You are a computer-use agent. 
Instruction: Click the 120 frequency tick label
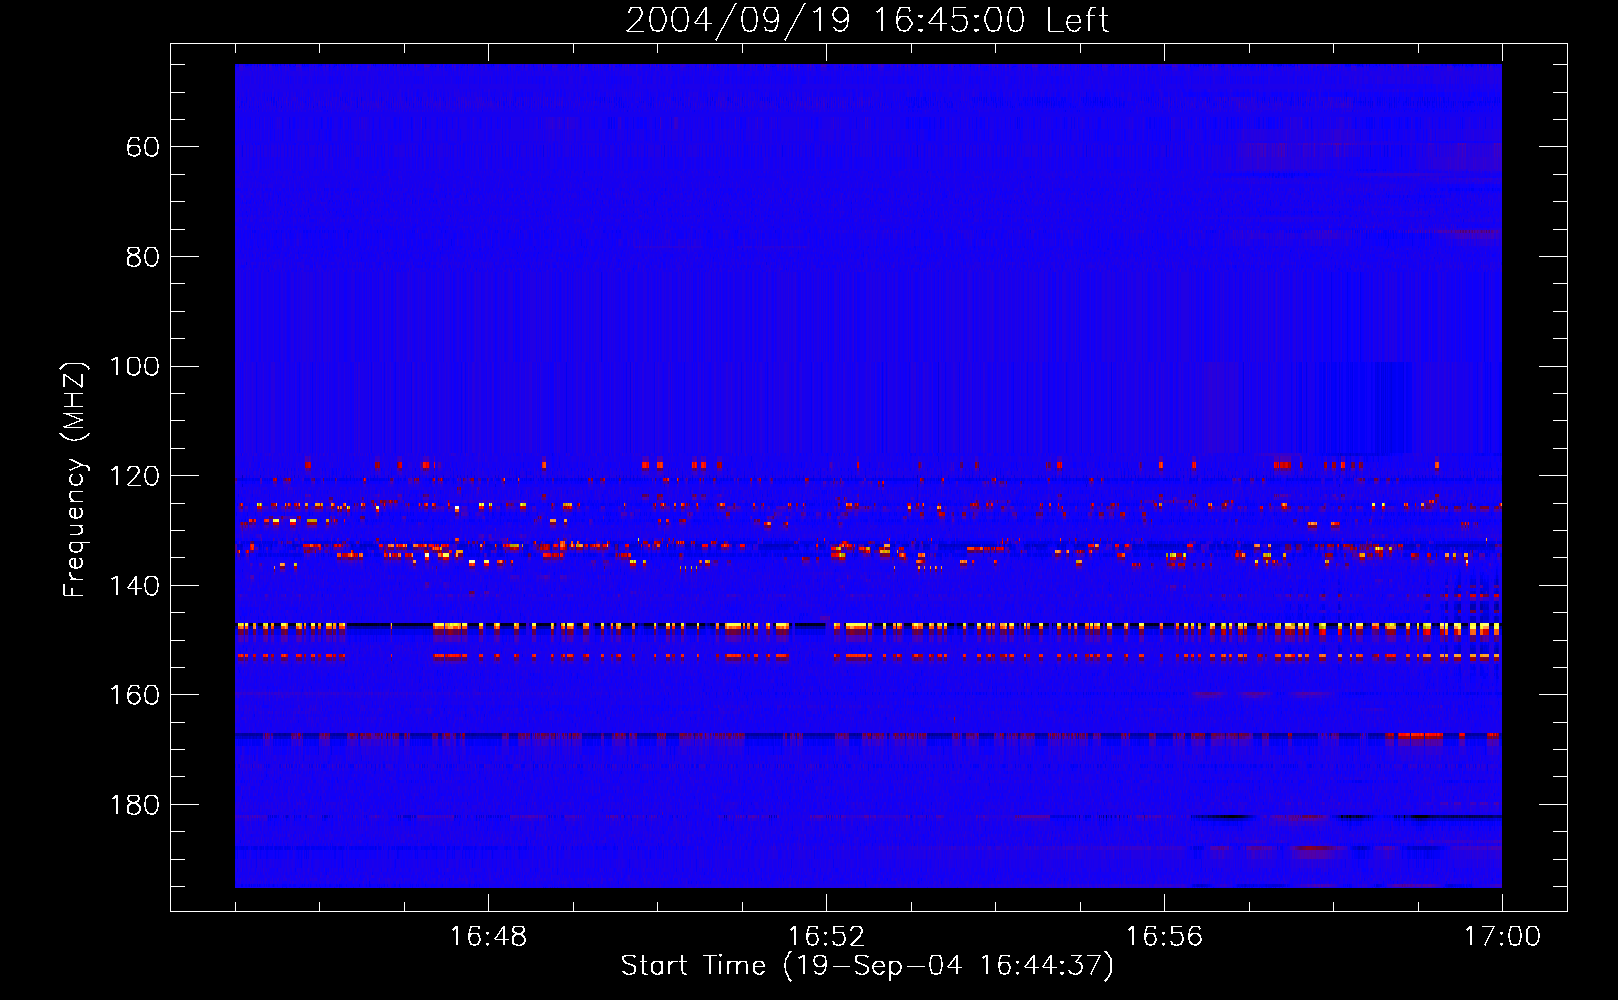(x=135, y=477)
